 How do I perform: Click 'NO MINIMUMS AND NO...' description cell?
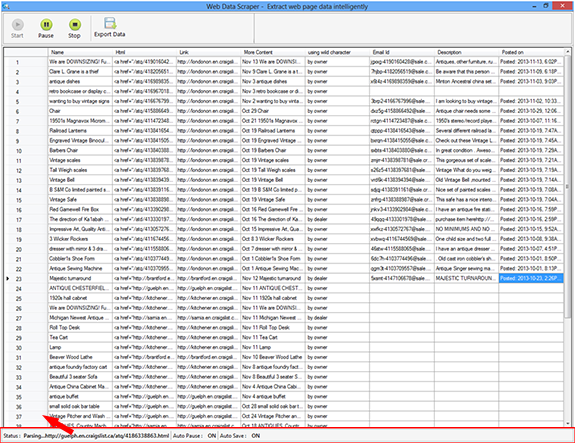[466, 229]
